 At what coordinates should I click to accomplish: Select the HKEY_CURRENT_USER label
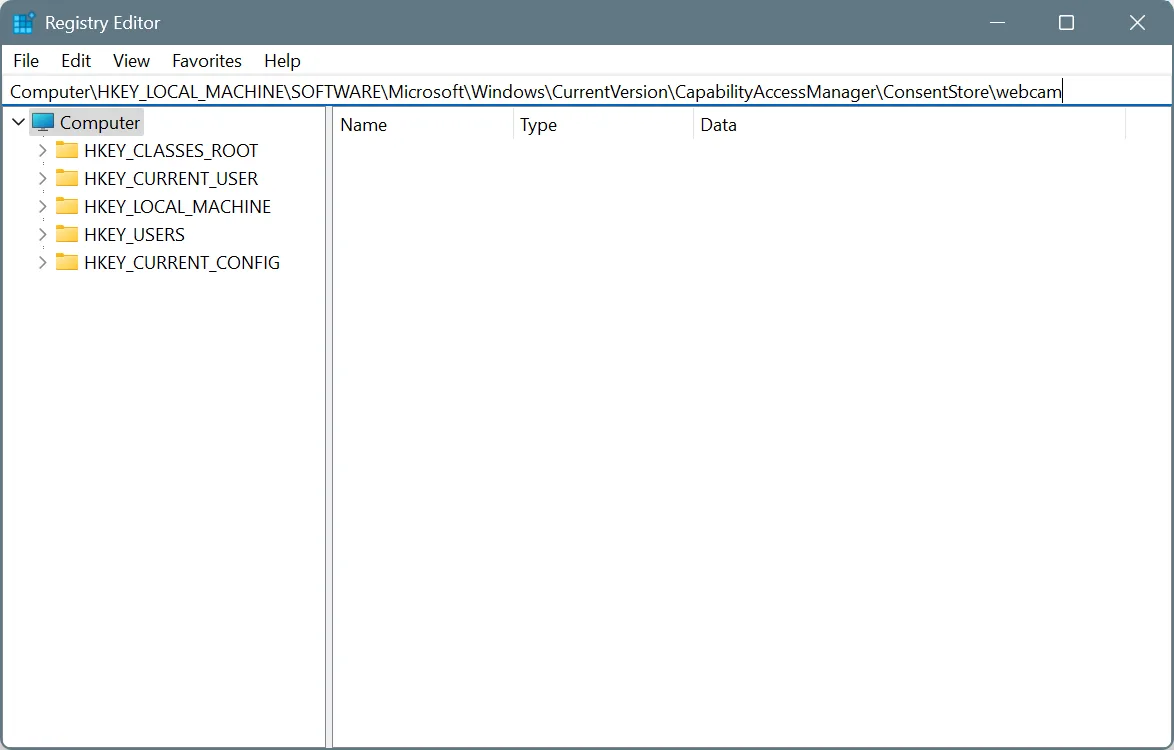coord(171,178)
